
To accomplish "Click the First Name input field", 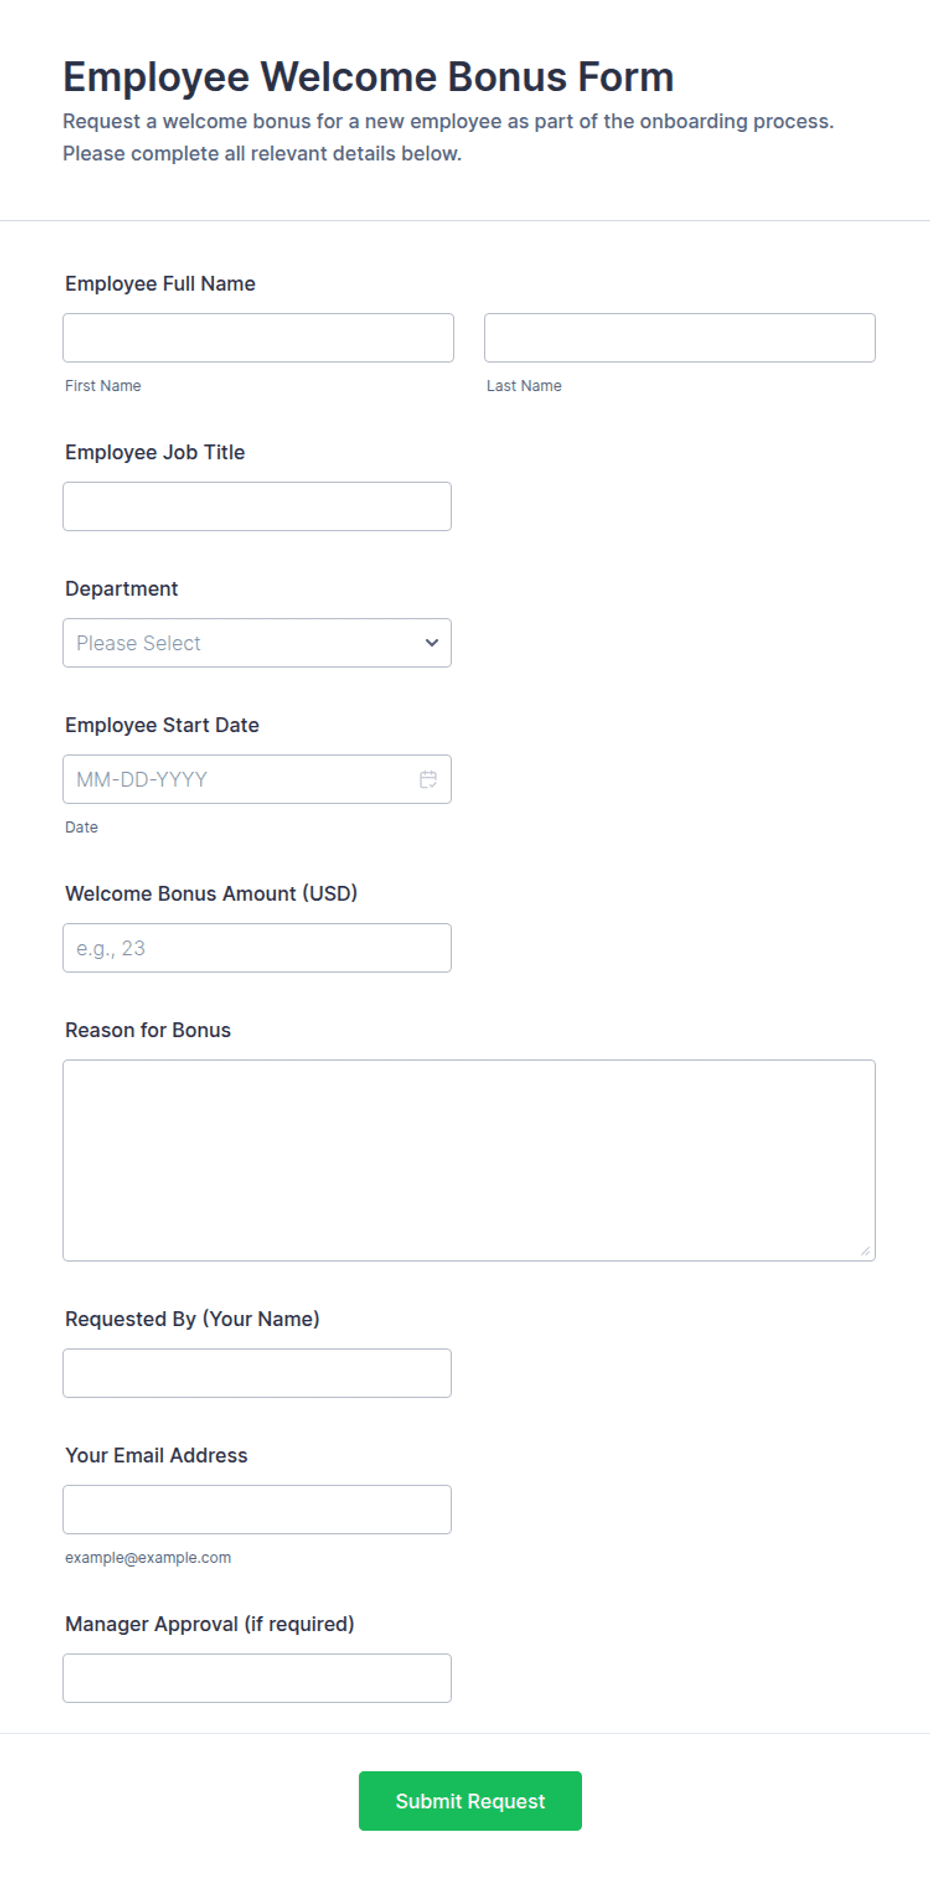I will click(258, 338).
